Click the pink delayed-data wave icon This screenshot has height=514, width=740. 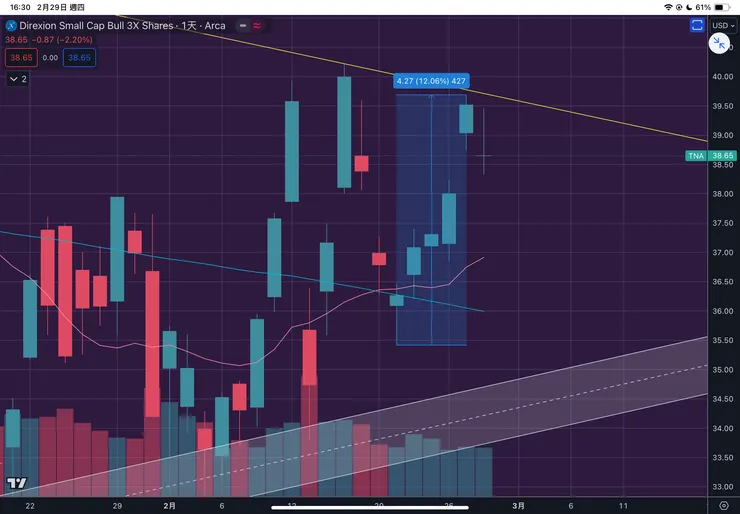pos(257,25)
